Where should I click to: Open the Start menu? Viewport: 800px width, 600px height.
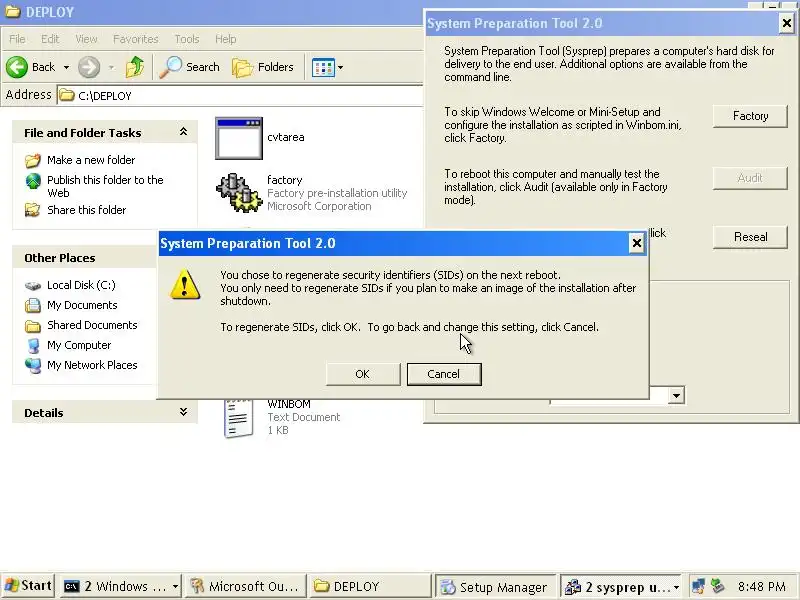pyautogui.click(x=28, y=586)
